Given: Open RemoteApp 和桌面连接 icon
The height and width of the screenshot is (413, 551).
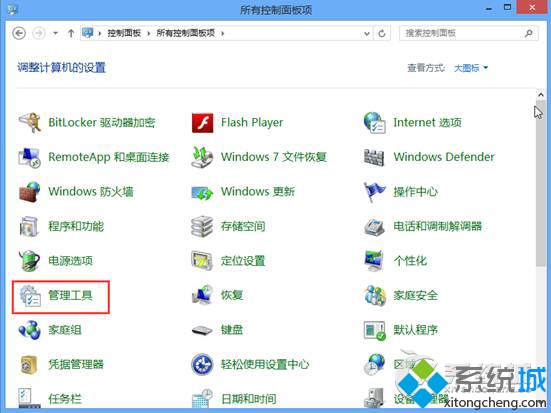Looking at the screenshot, I should pos(30,157).
